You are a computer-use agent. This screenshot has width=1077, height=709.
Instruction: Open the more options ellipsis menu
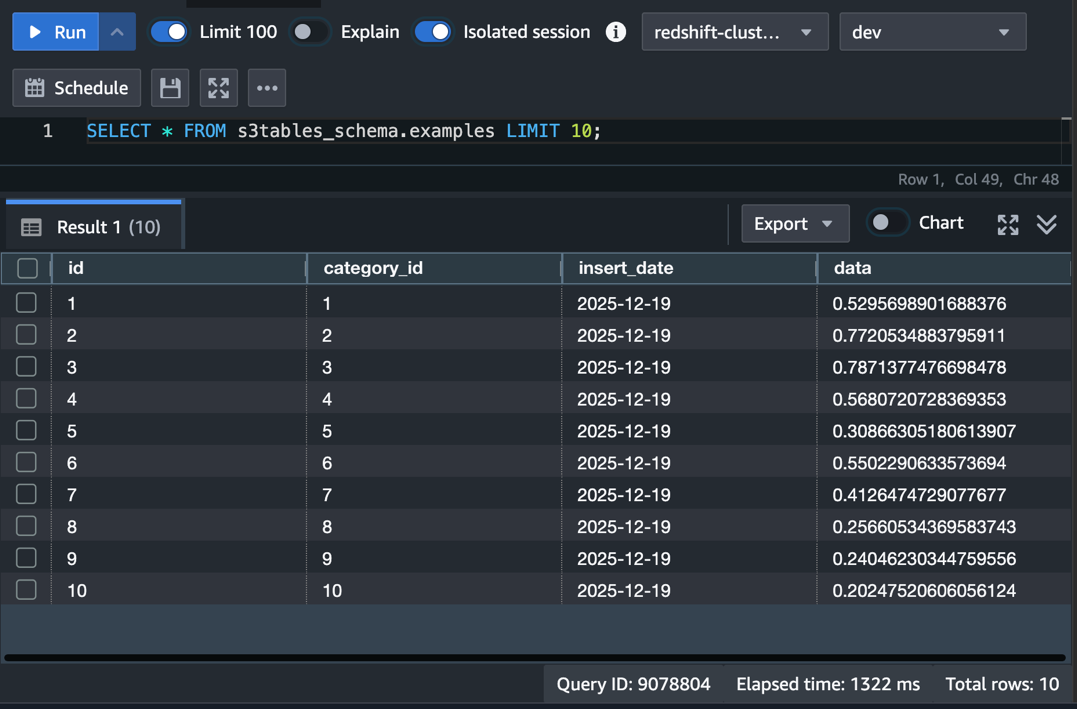(x=267, y=88)
